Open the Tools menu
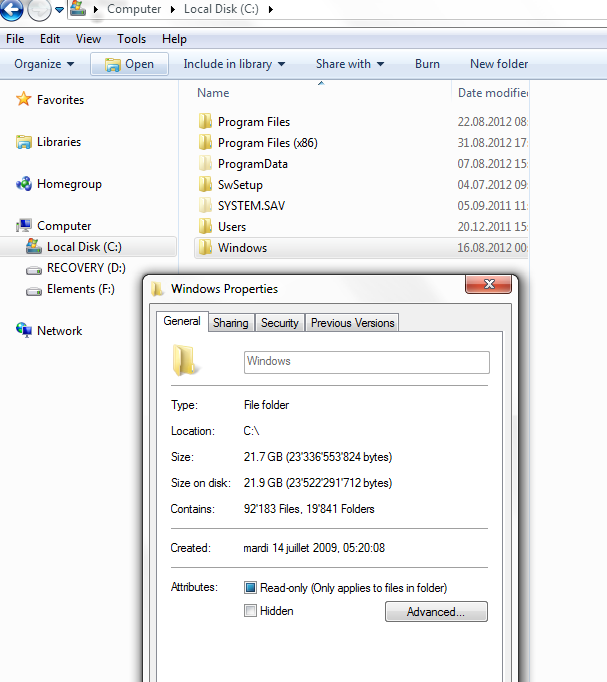The height and width of the screenshot is (682, 607). pyautogui.click(x=131, y=39)
